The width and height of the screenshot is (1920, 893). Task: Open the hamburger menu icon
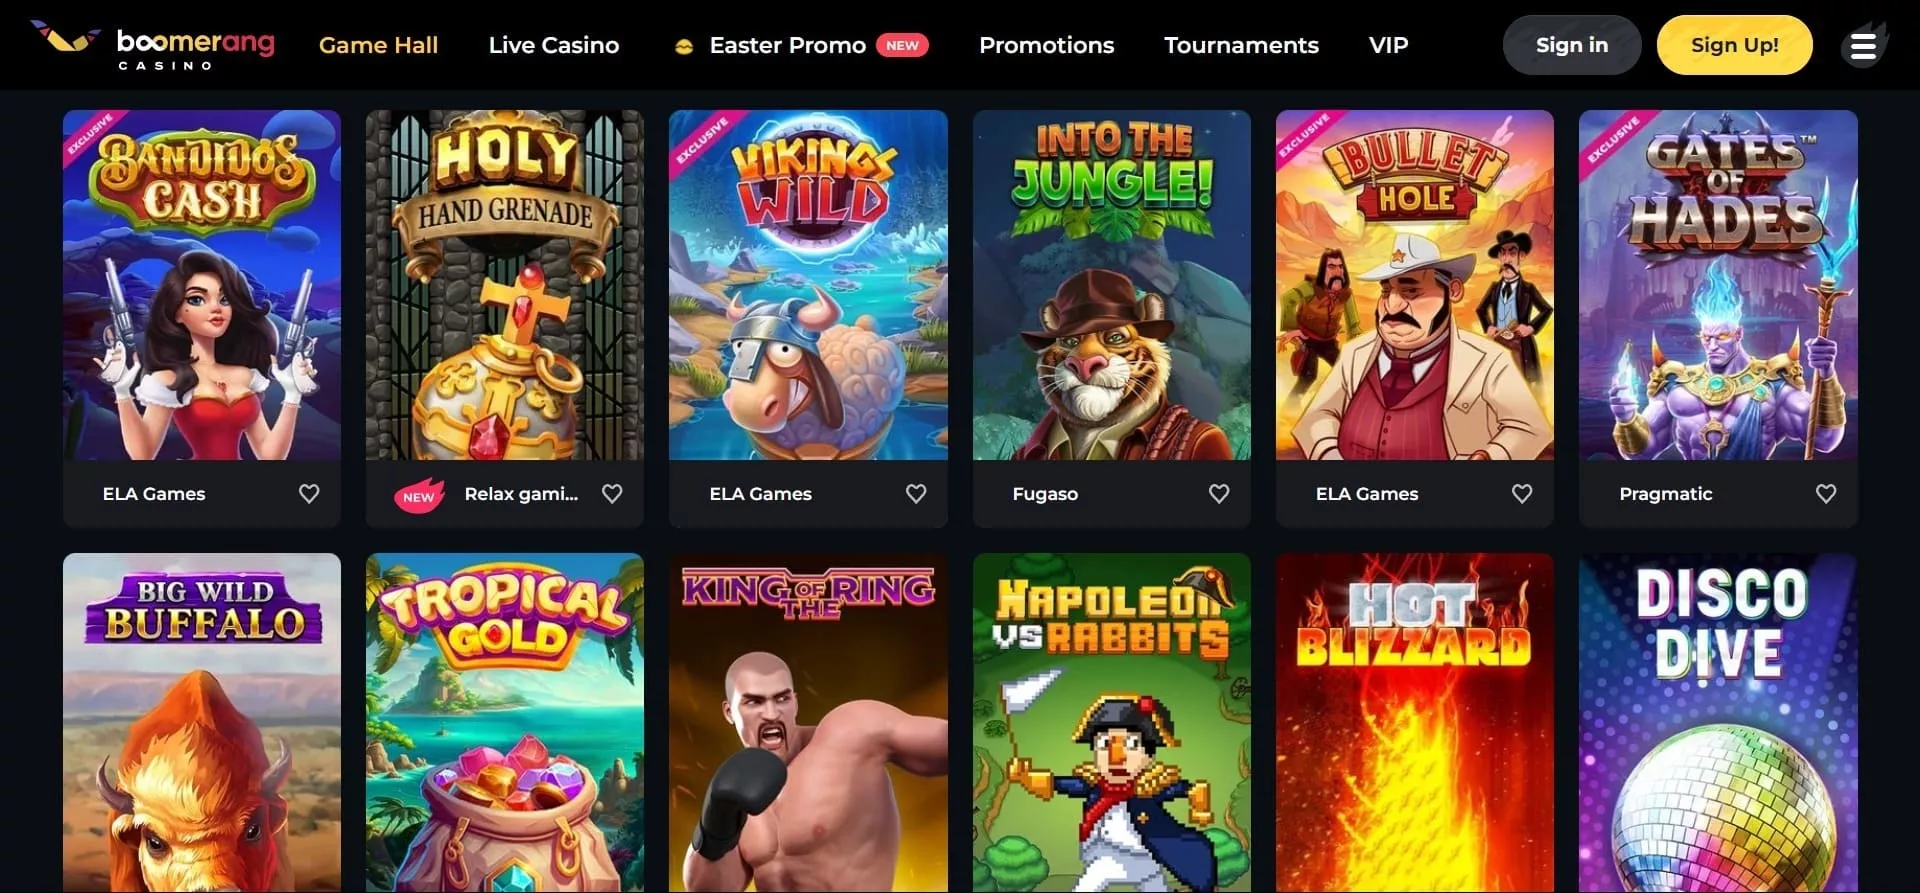tap(1863, 46)
